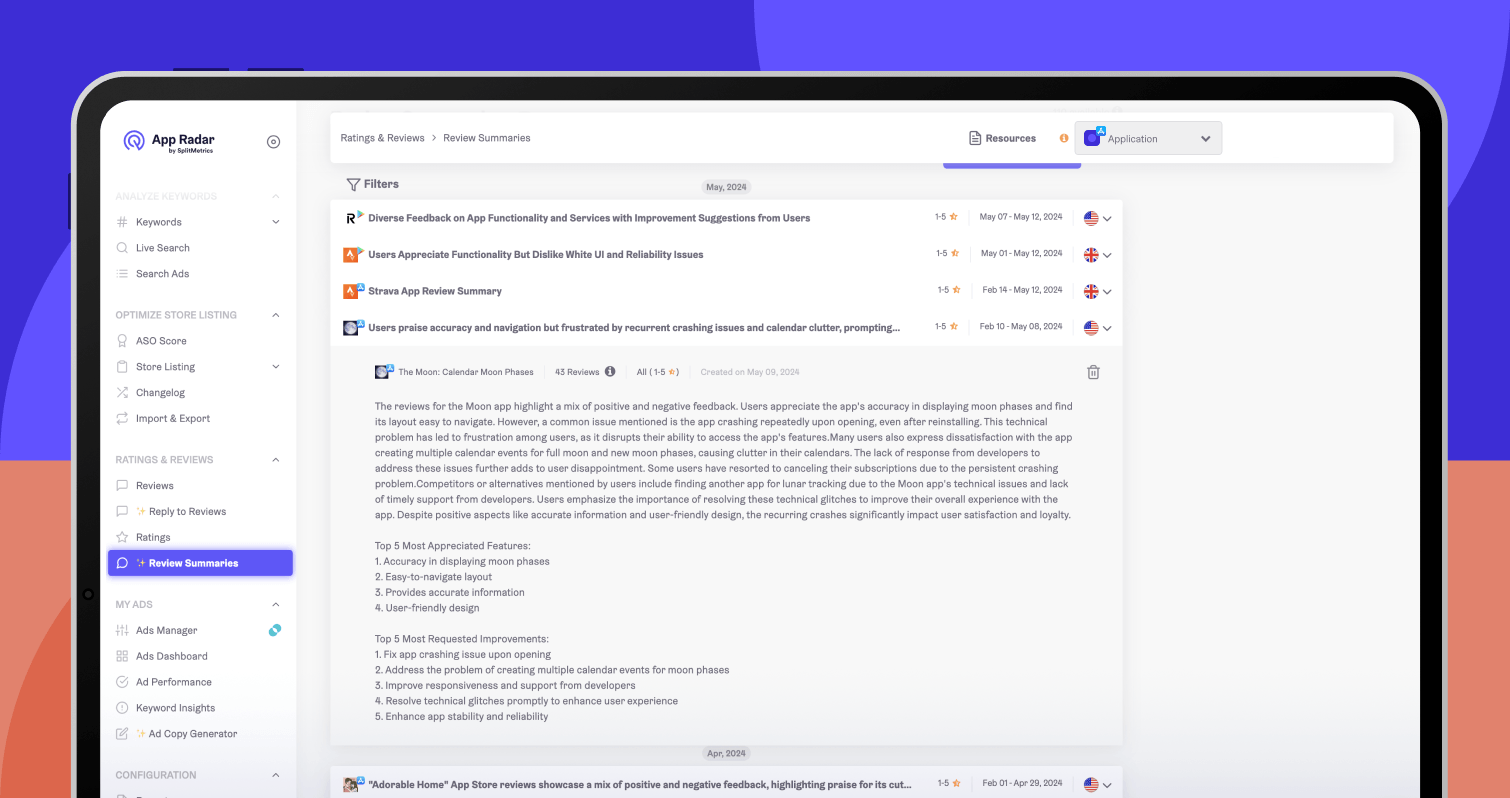This screenshot has width=1510, height=798.
Task: Expand the Diverse Feedback summary row chevron
Action: click(1107, 219)
